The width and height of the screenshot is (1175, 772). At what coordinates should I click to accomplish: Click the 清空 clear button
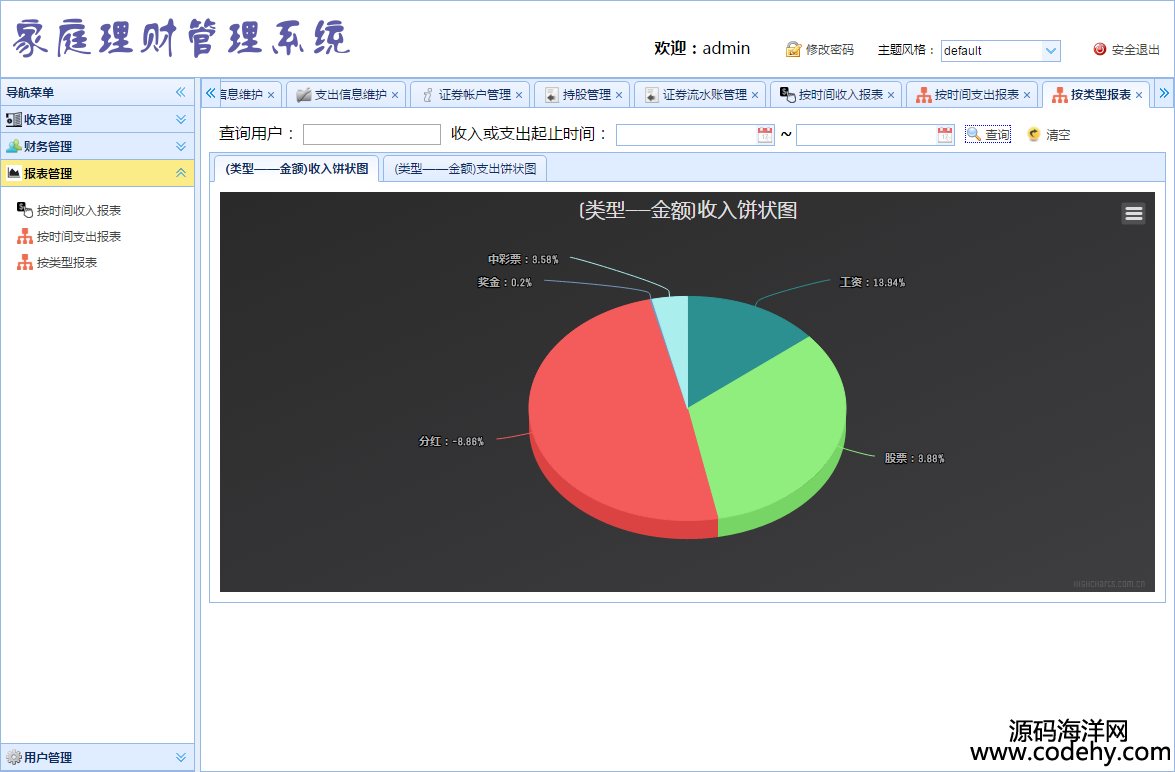1049,135
